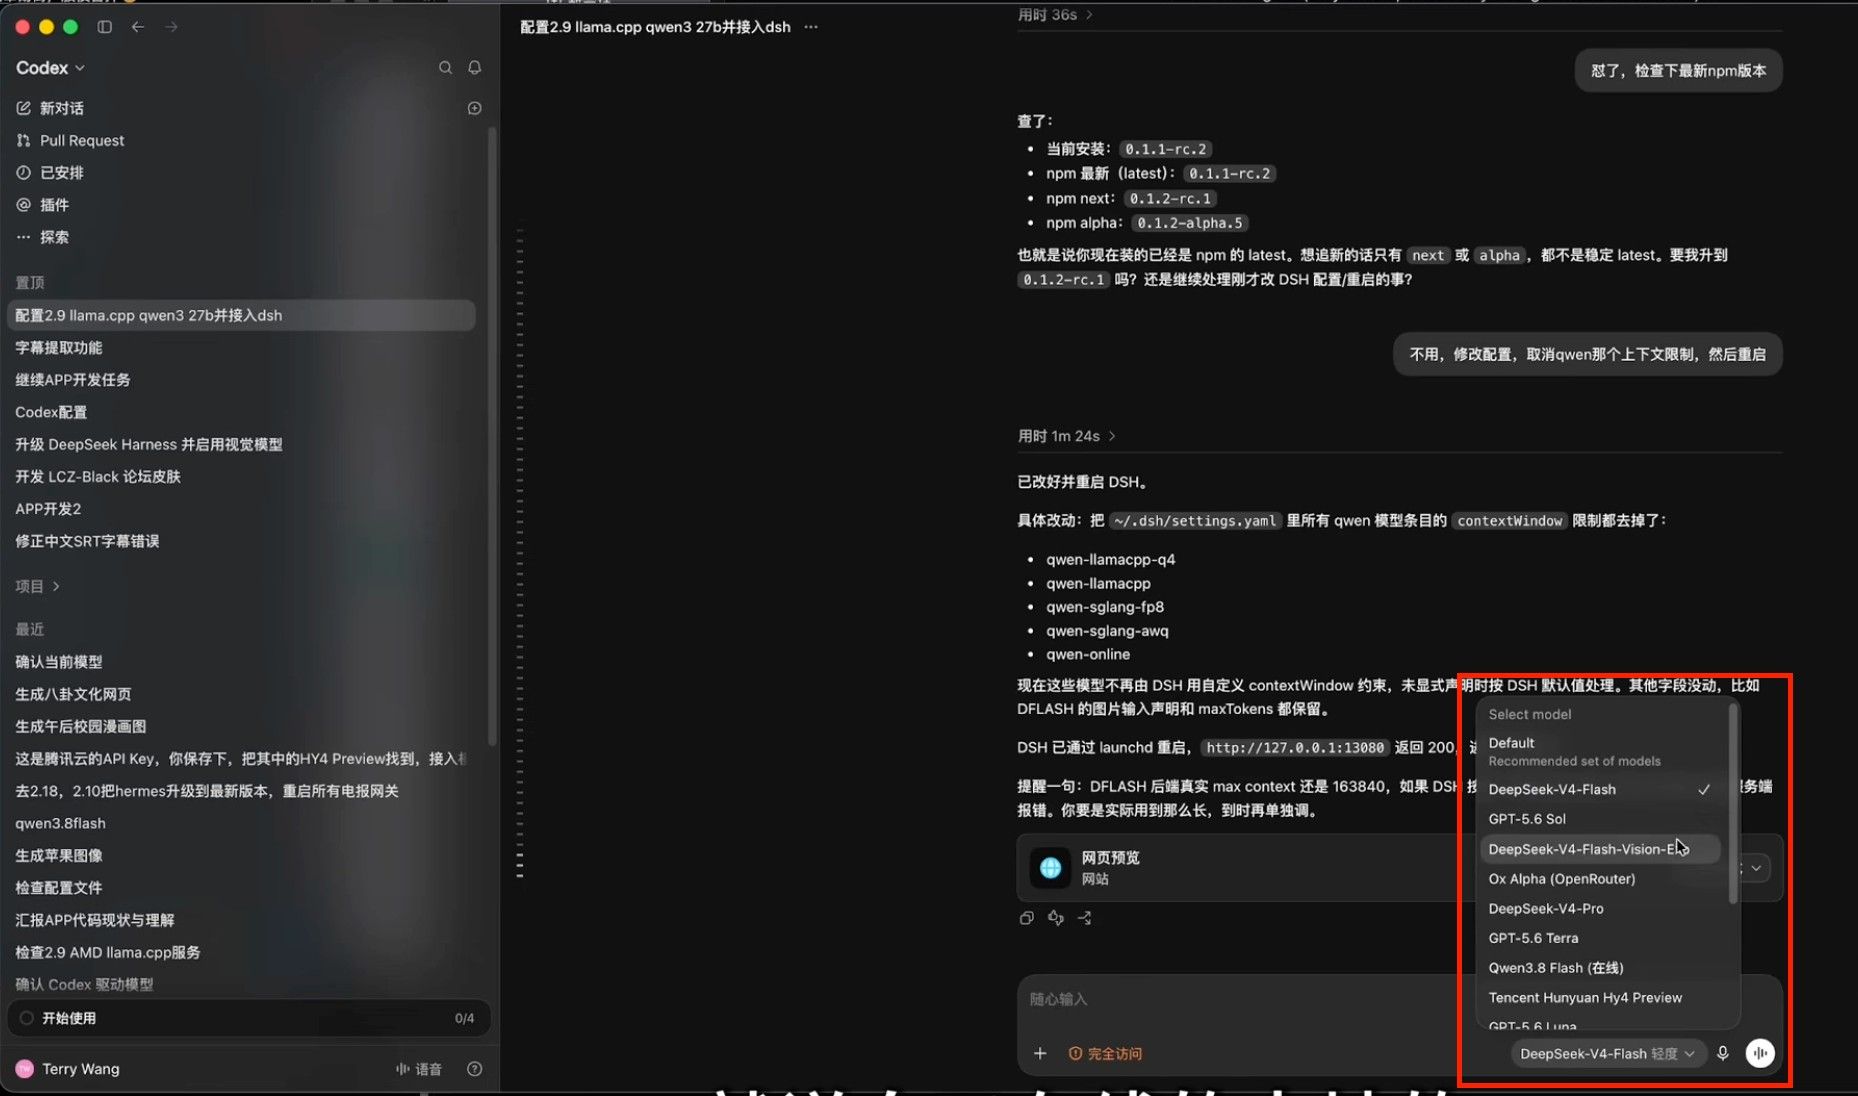This screenshot has width=1858, height=1096.
Task: Add an attachment with the plus icon
Action: (x=1040, y=1053)
